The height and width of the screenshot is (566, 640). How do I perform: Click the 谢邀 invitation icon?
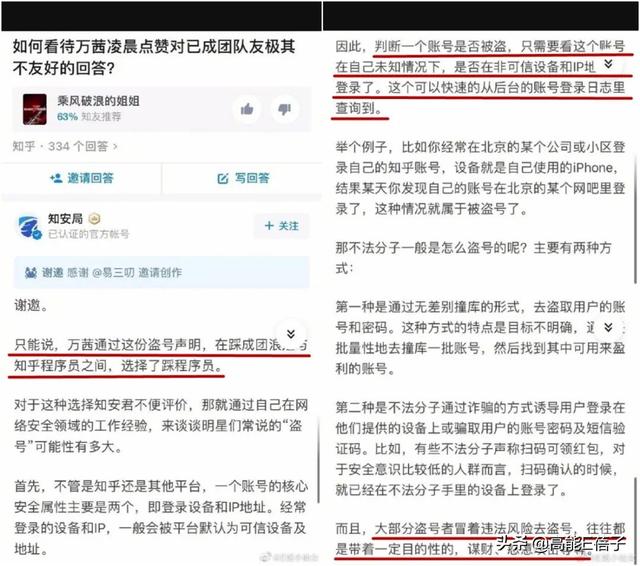click(x=31, y=273)
